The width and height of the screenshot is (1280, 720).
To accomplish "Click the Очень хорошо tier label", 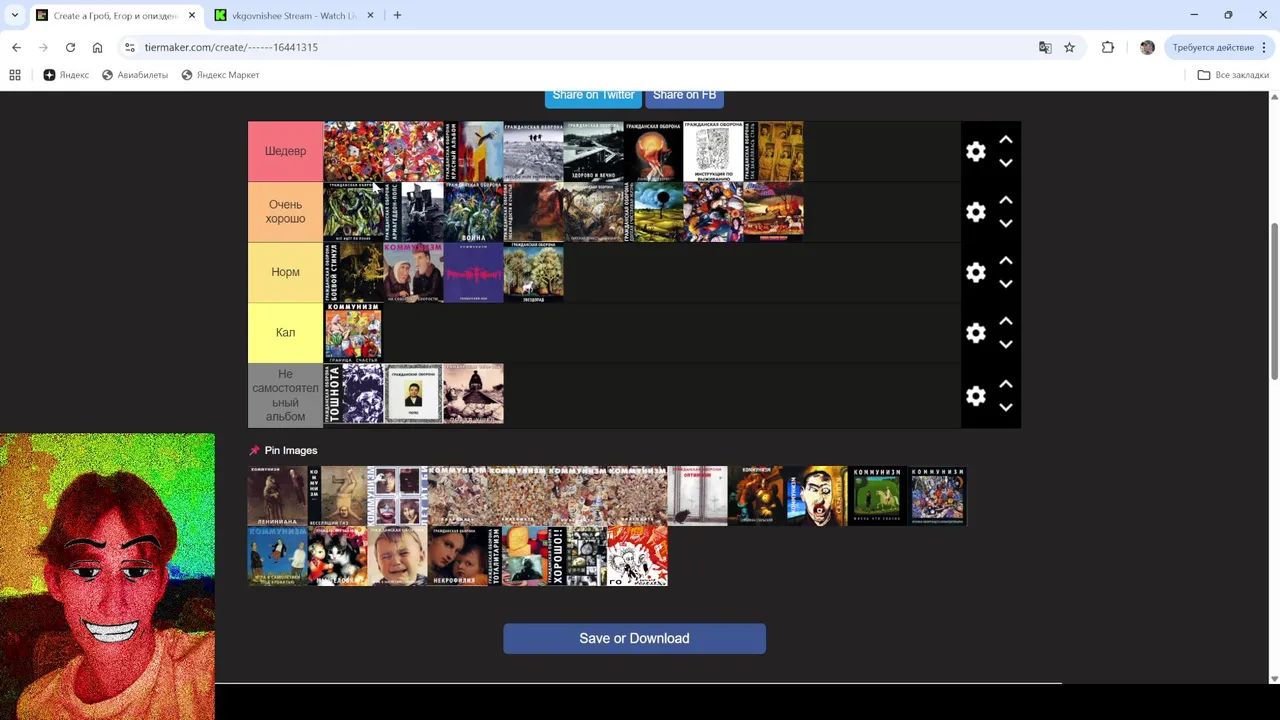I will pos(285,212).
